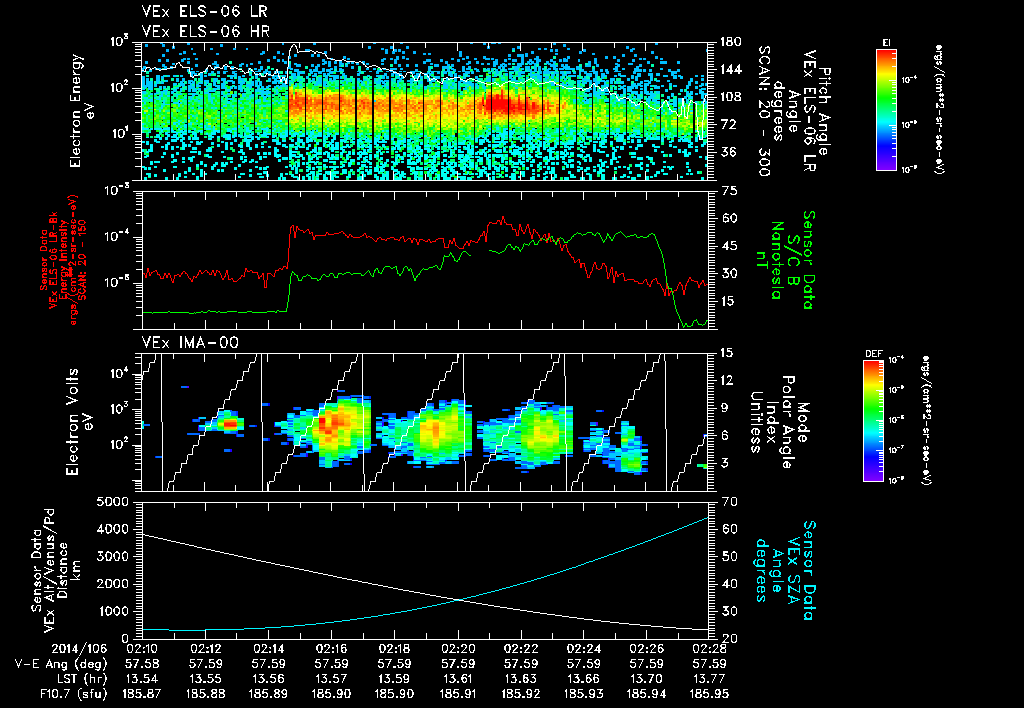Click the green 'S/C B Nanotesla' axis label
Screen dimensions: 1024x708
click(x=786, y=259)
